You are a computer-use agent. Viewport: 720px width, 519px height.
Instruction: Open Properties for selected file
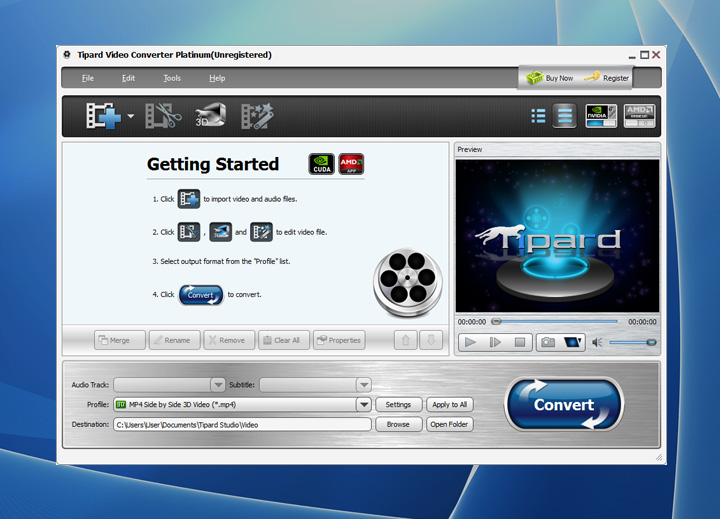coord(339,340)
